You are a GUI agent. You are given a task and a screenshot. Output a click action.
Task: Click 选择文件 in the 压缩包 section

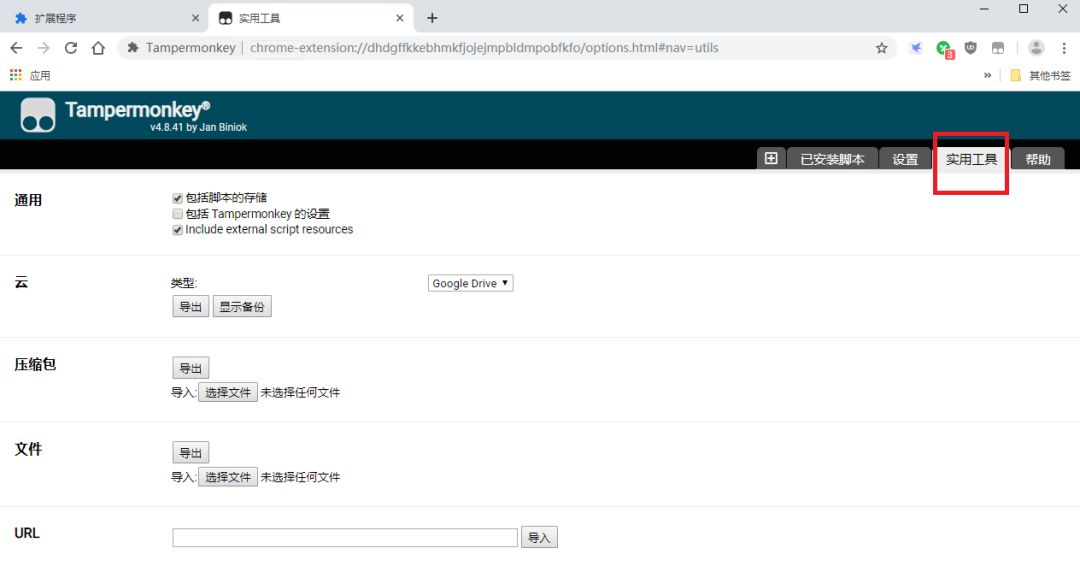(x=228, y=392)
